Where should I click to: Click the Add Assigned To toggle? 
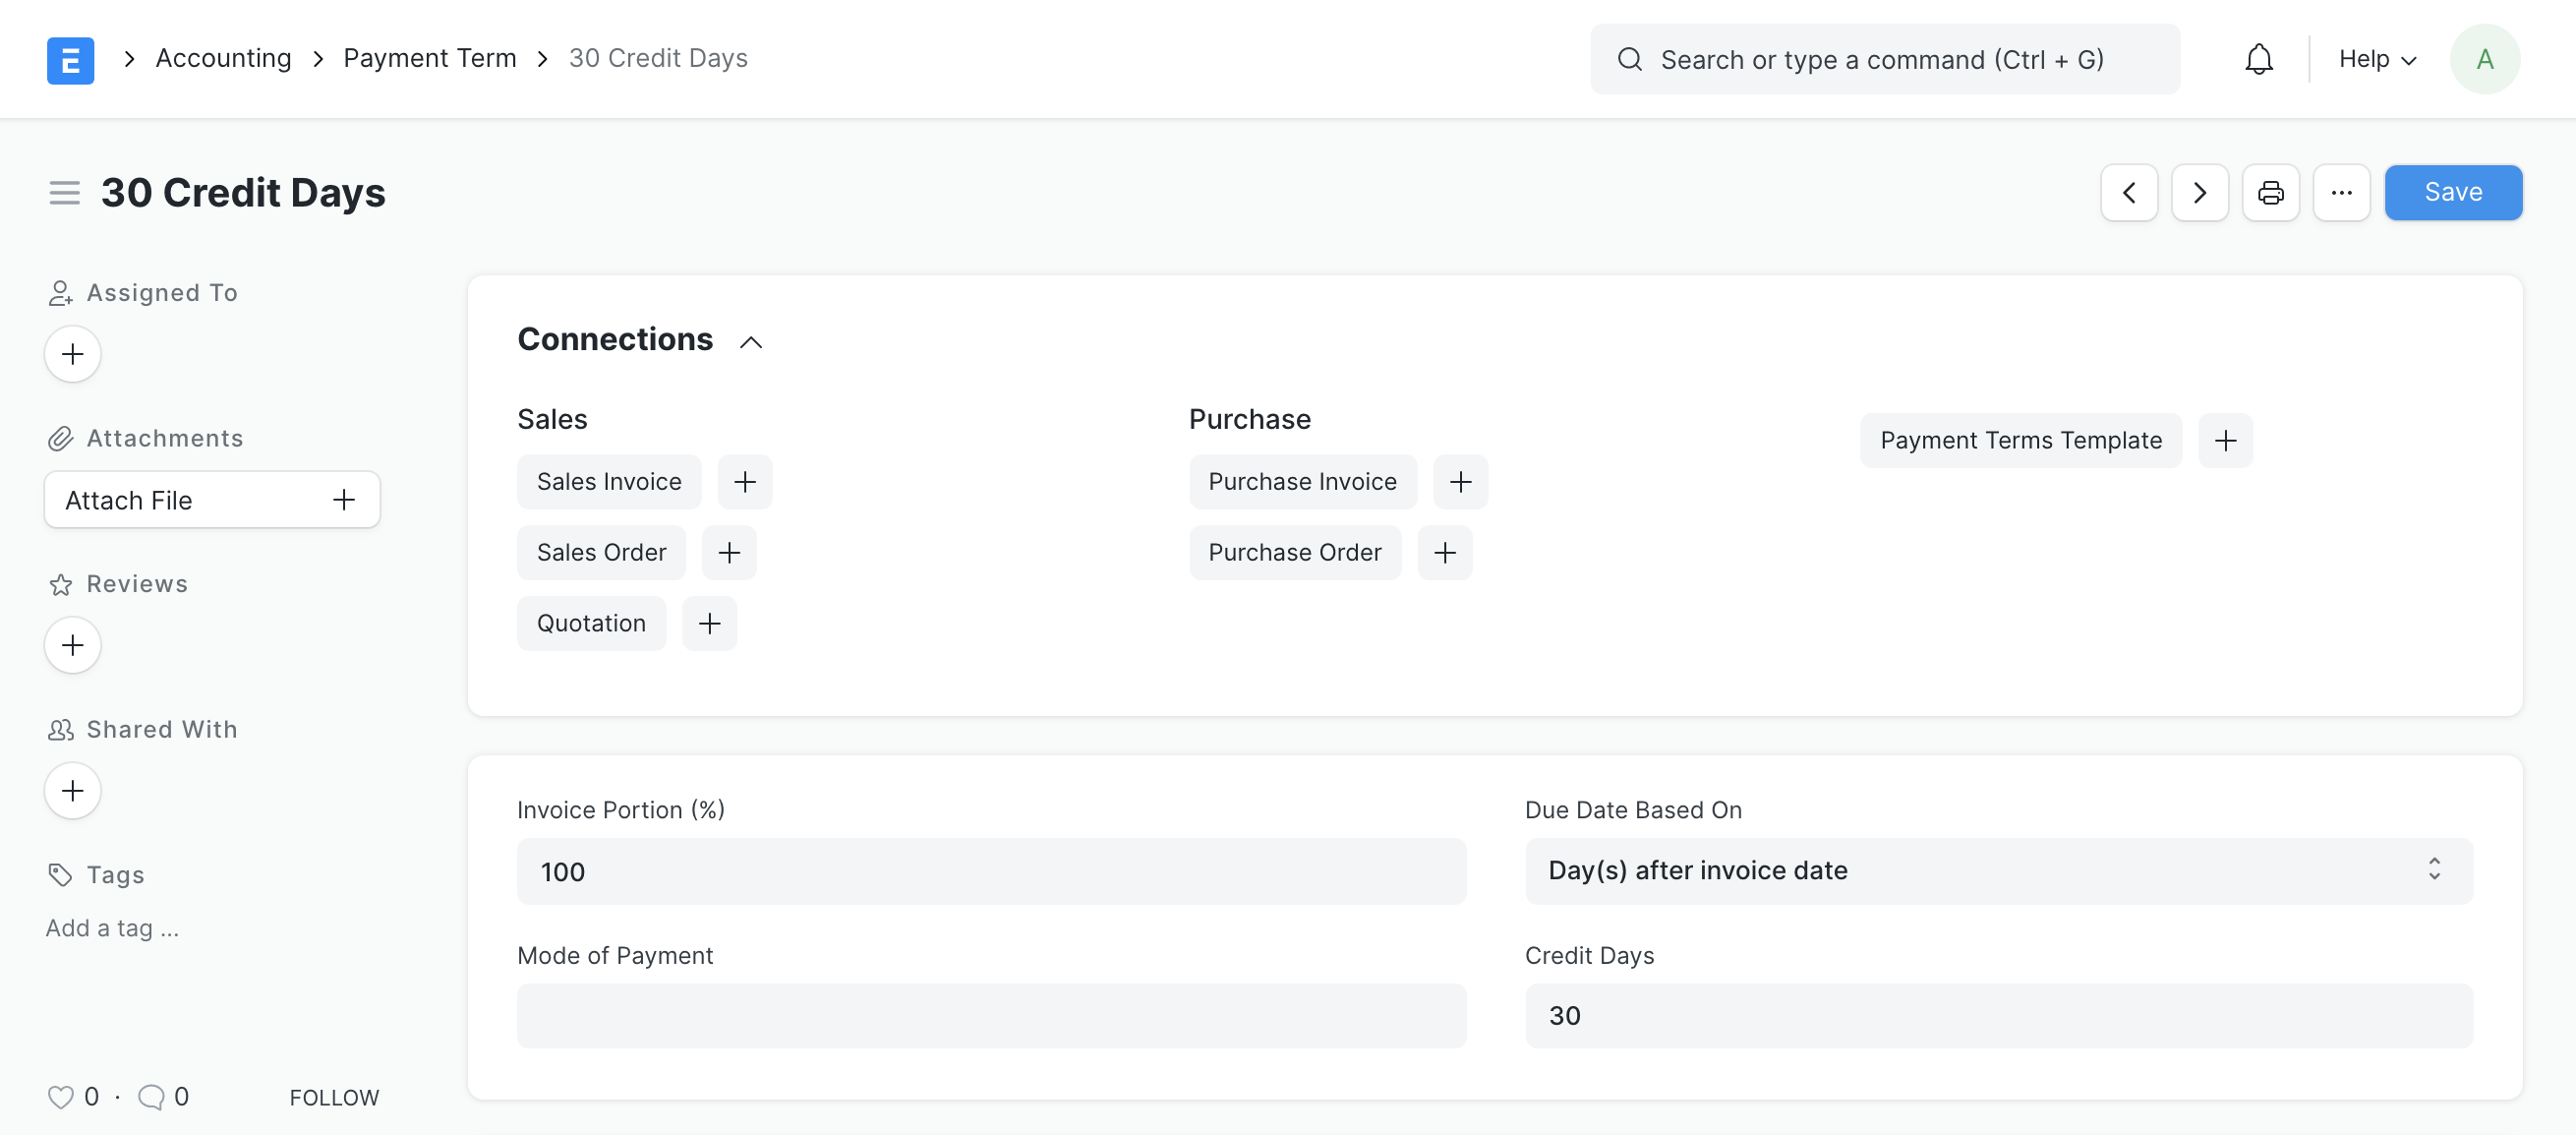[73, 351]
